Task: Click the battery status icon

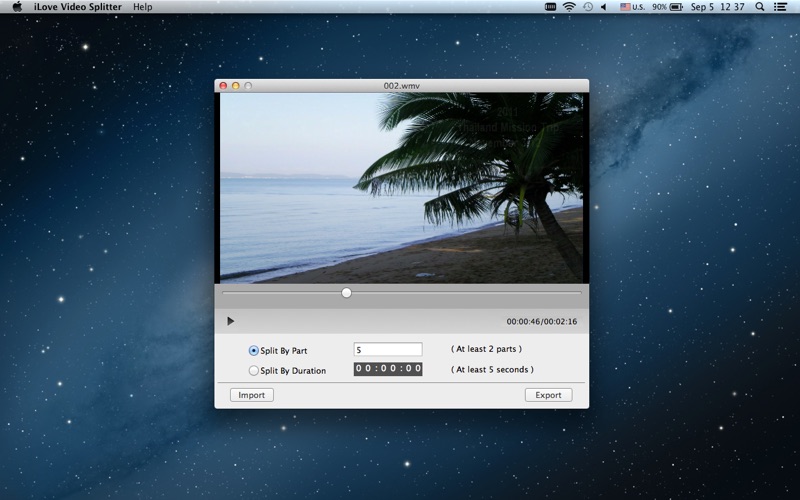Action: [x=676, y=7]
